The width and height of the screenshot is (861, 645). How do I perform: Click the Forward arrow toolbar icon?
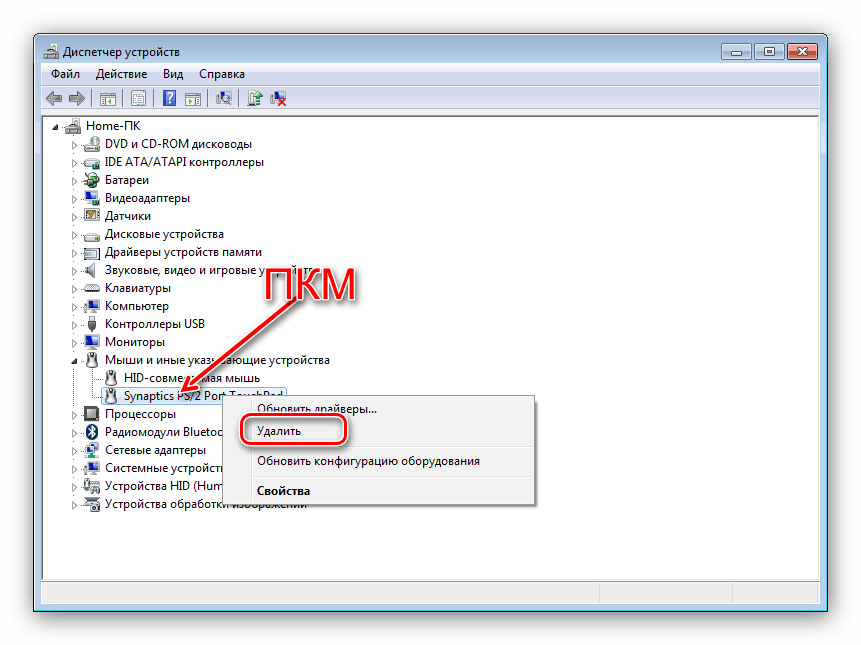click(x=77, y=99)
